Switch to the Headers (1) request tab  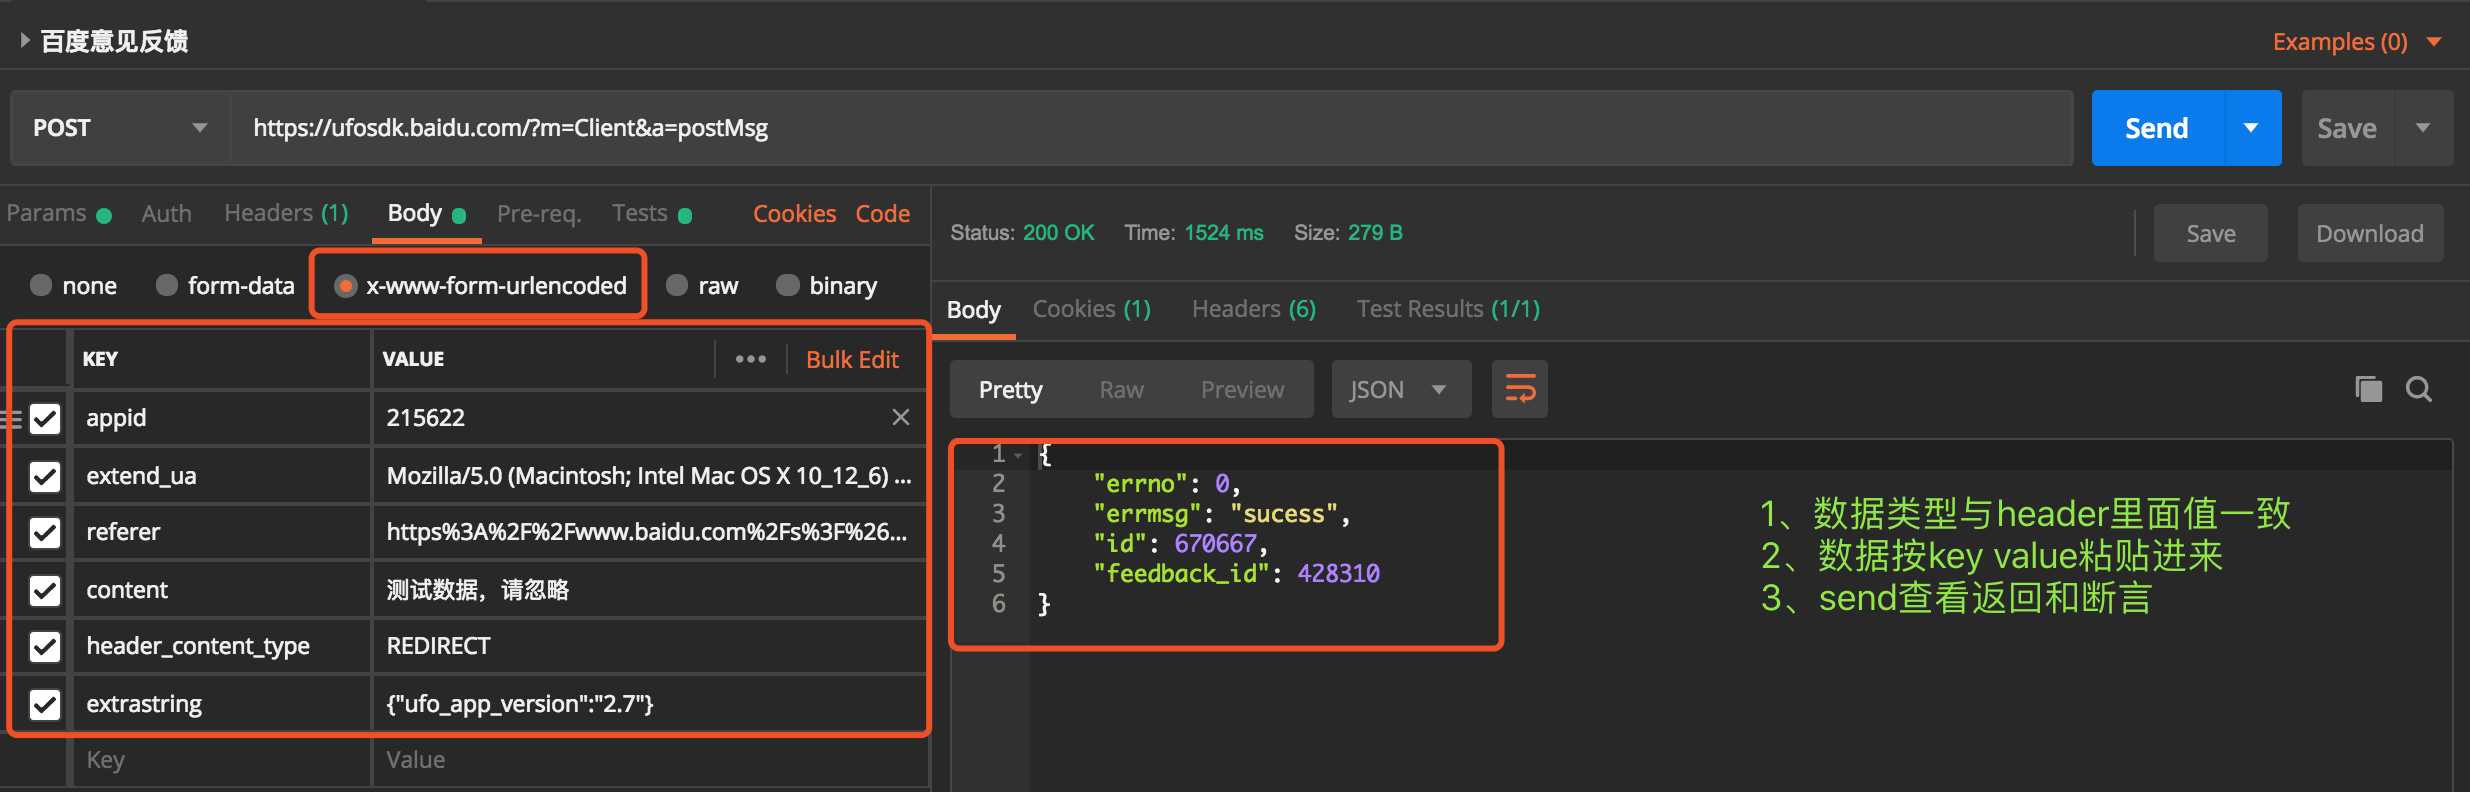point(286,213)
